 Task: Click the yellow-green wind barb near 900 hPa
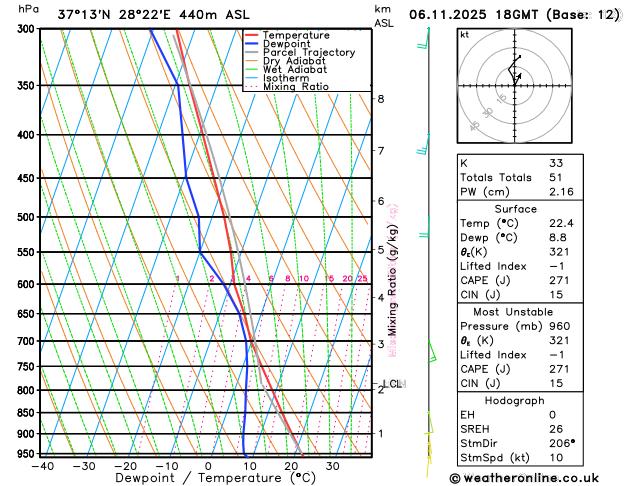(429, 423)
